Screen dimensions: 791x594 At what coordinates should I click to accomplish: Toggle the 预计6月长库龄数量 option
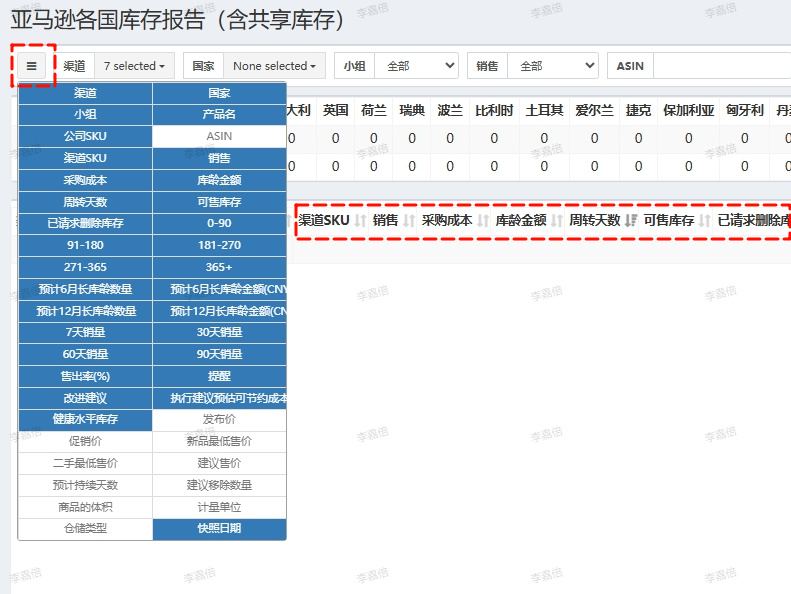coord(85,289)
